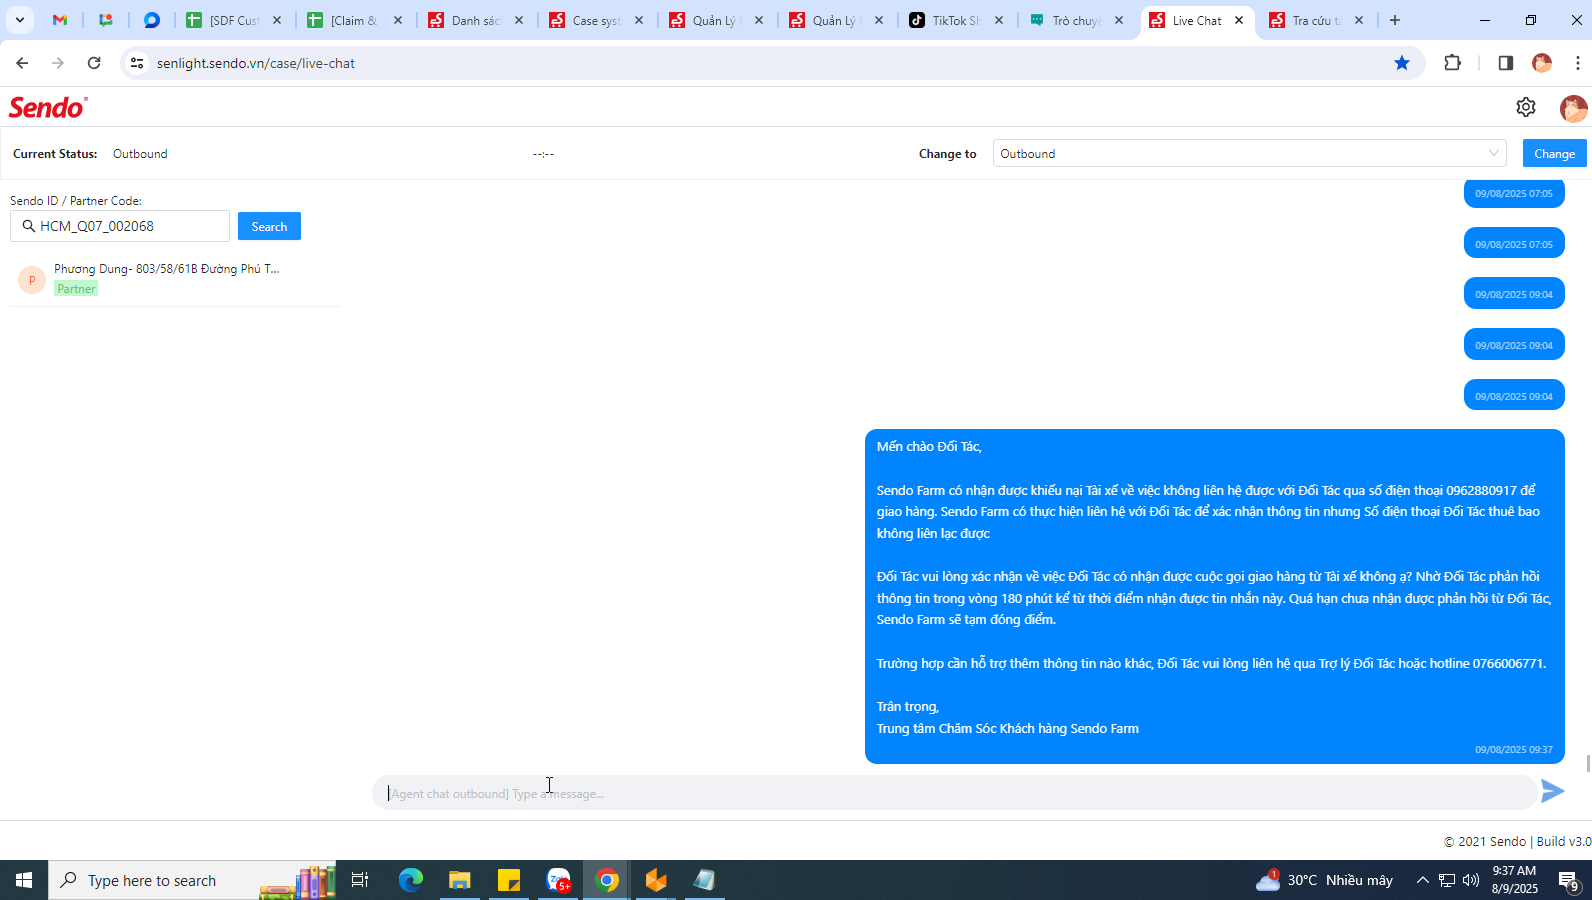Open the browser extensions puzzle icon

pyautogui.click(x=1453, y=63)
